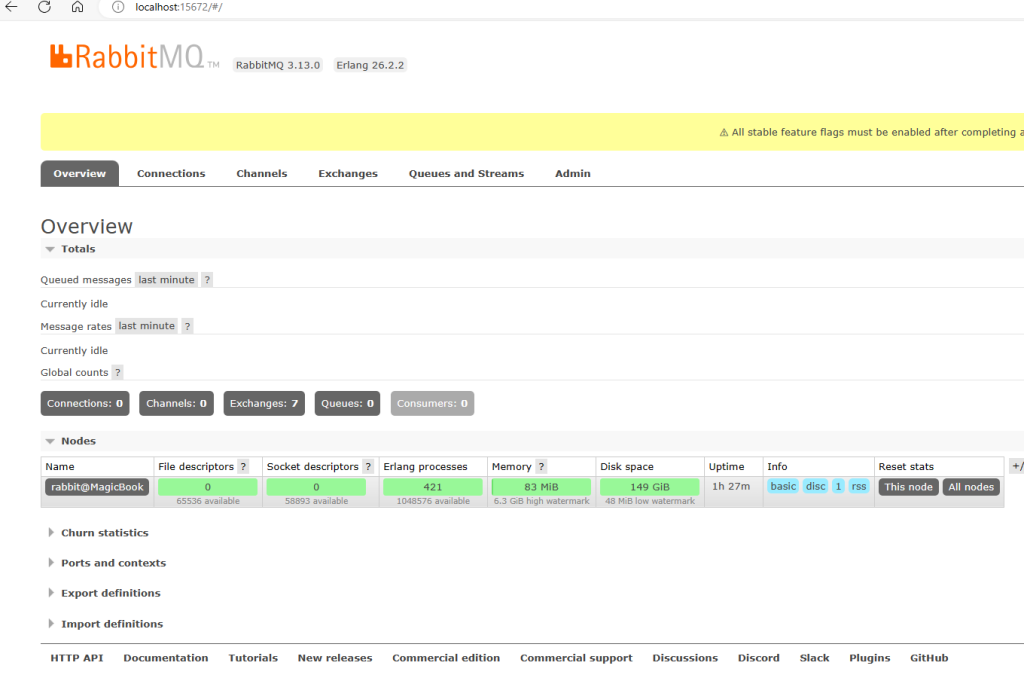
Task: Open New releases footer link
Action: coord(335,658)
